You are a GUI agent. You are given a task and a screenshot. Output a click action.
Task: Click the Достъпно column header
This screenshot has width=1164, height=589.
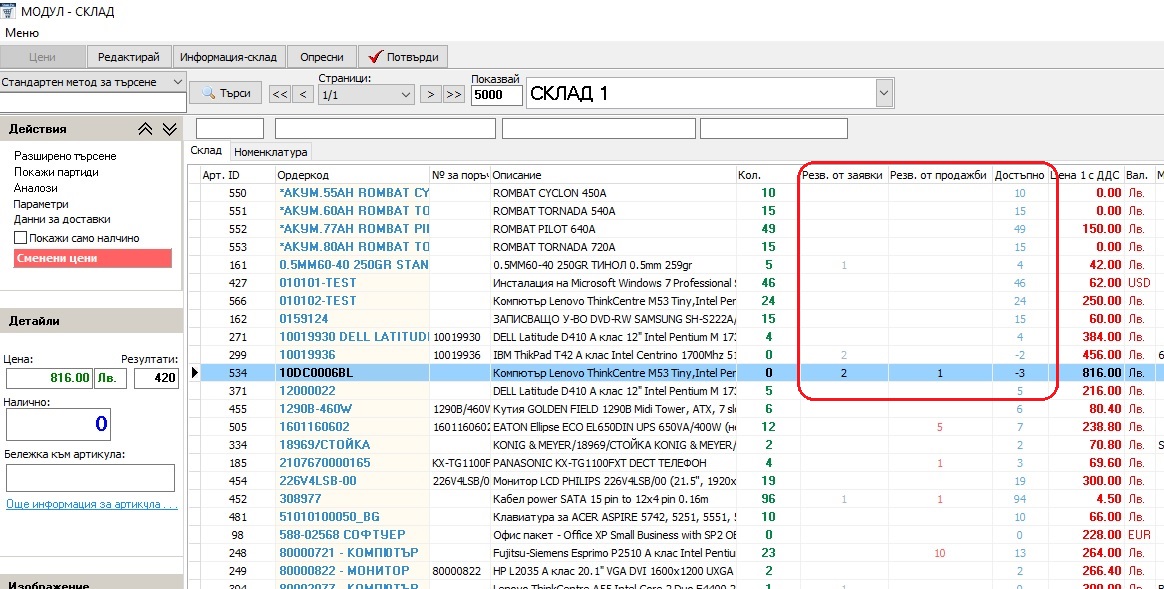pos(1020,175)
